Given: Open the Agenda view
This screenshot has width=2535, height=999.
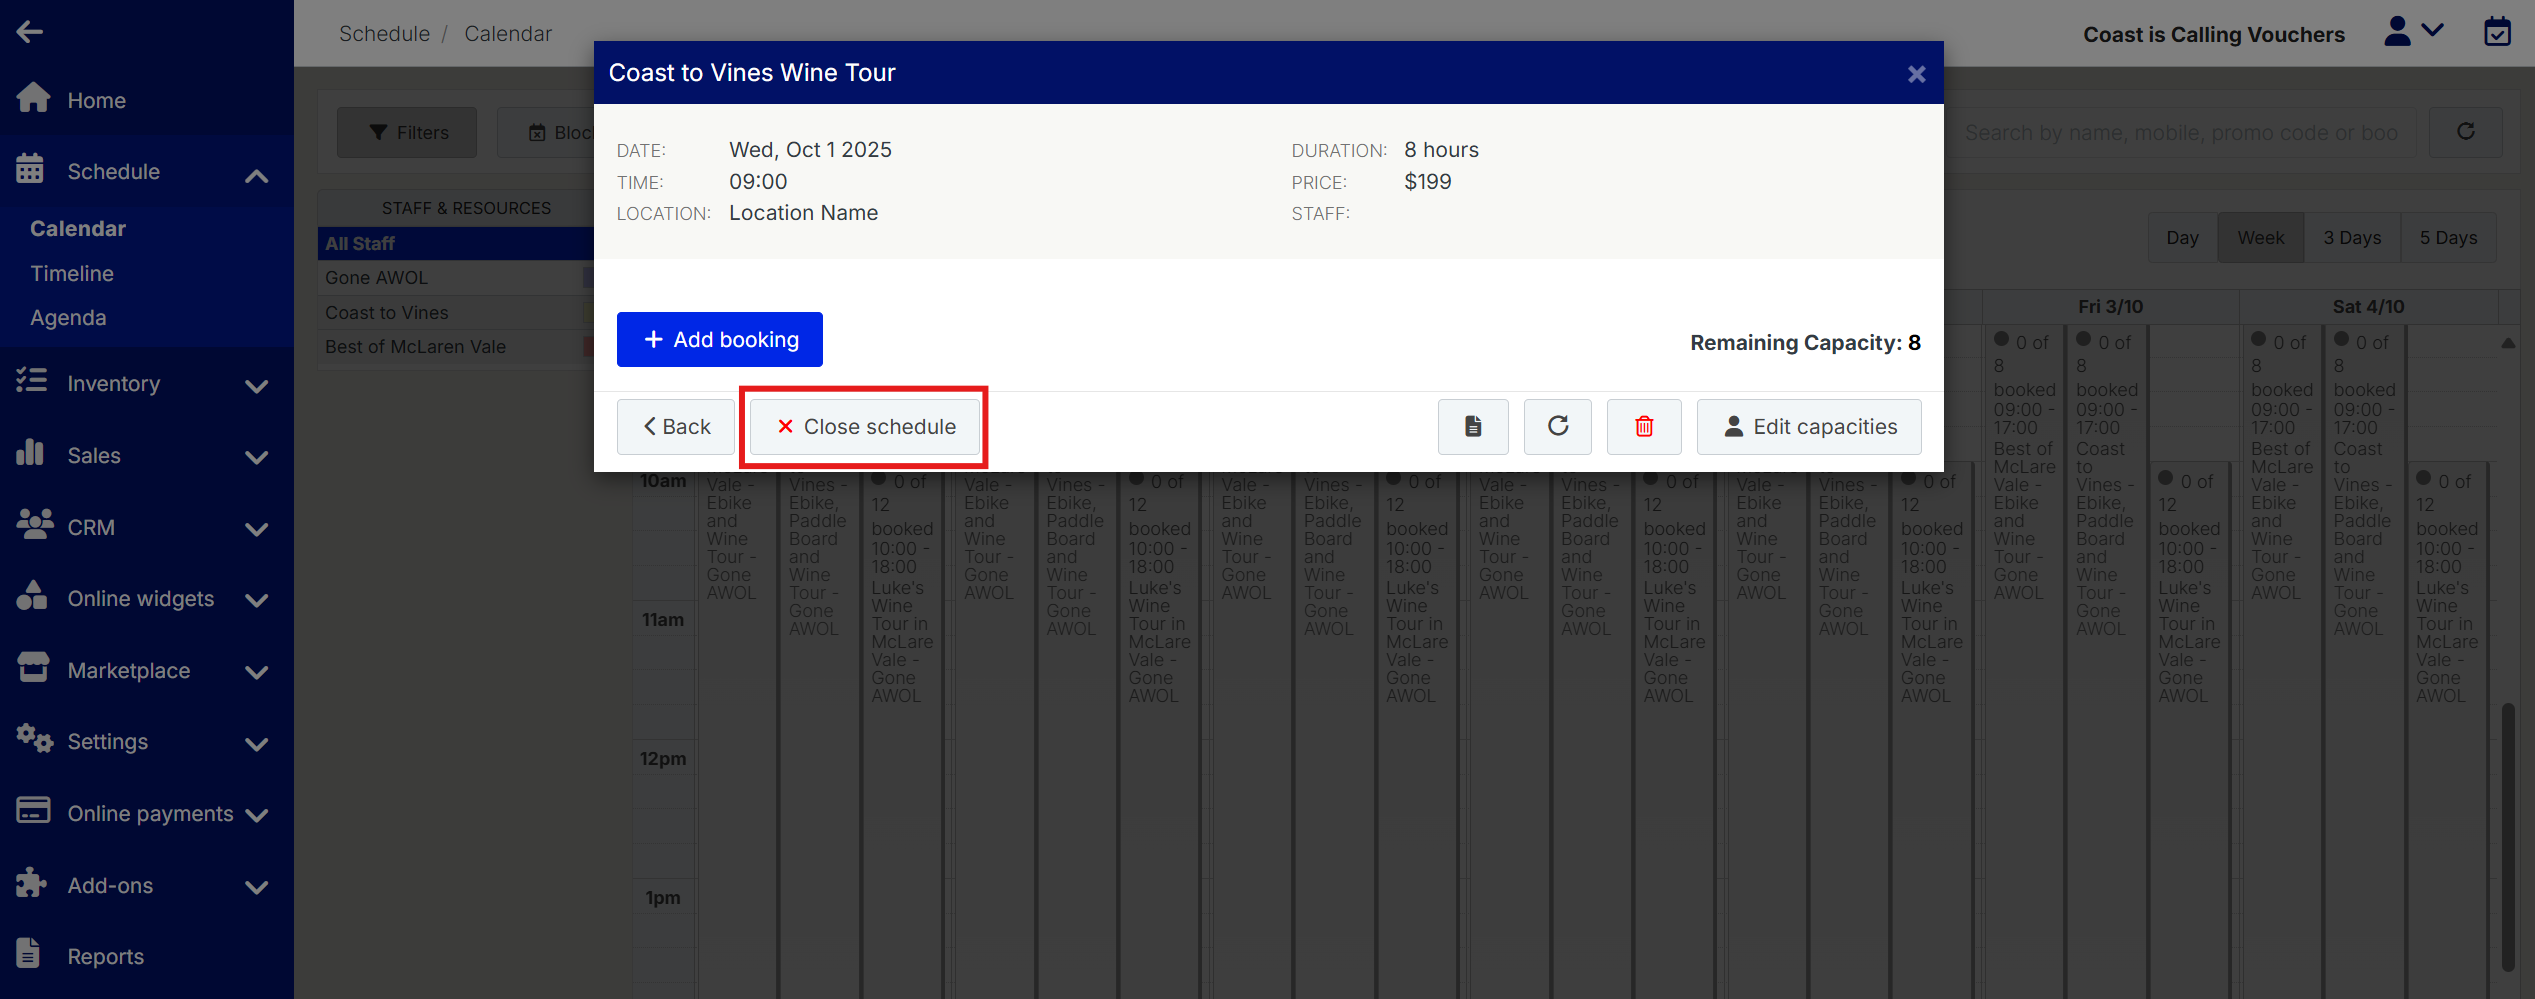Looking at the screenshot, I should 68,318.
